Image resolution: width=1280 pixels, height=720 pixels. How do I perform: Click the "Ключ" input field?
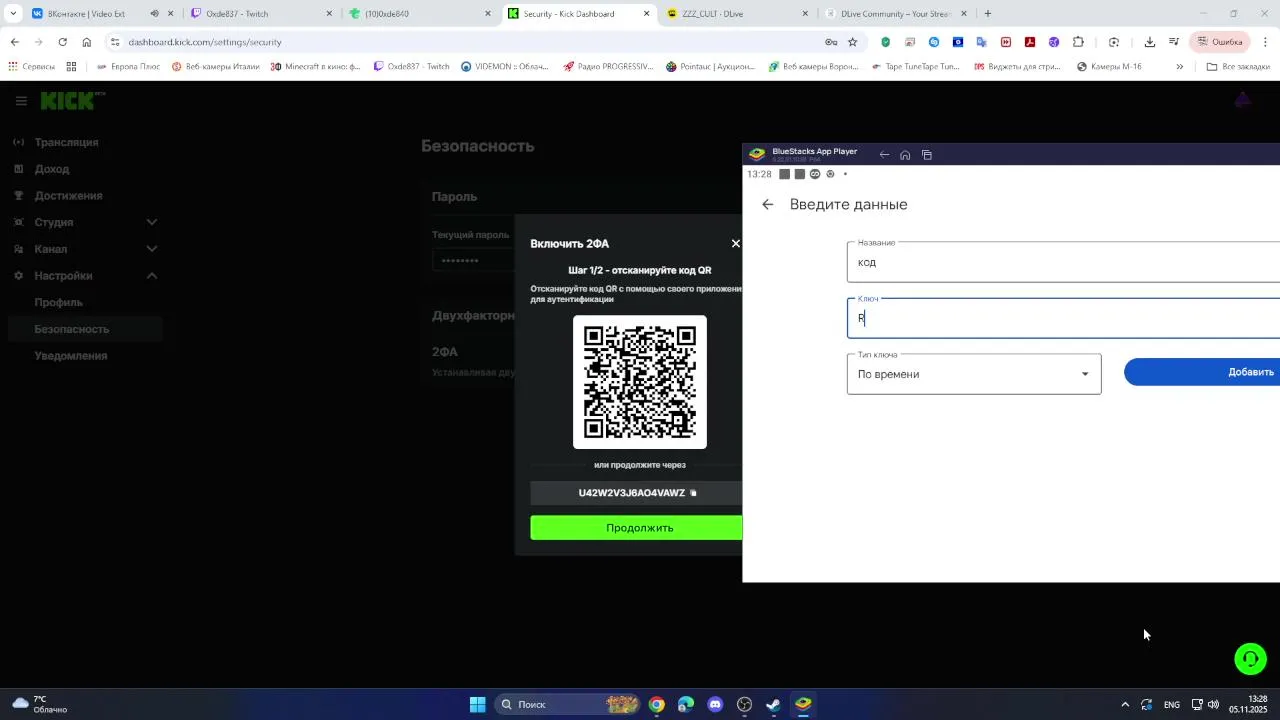click(x=1063, y=318)
